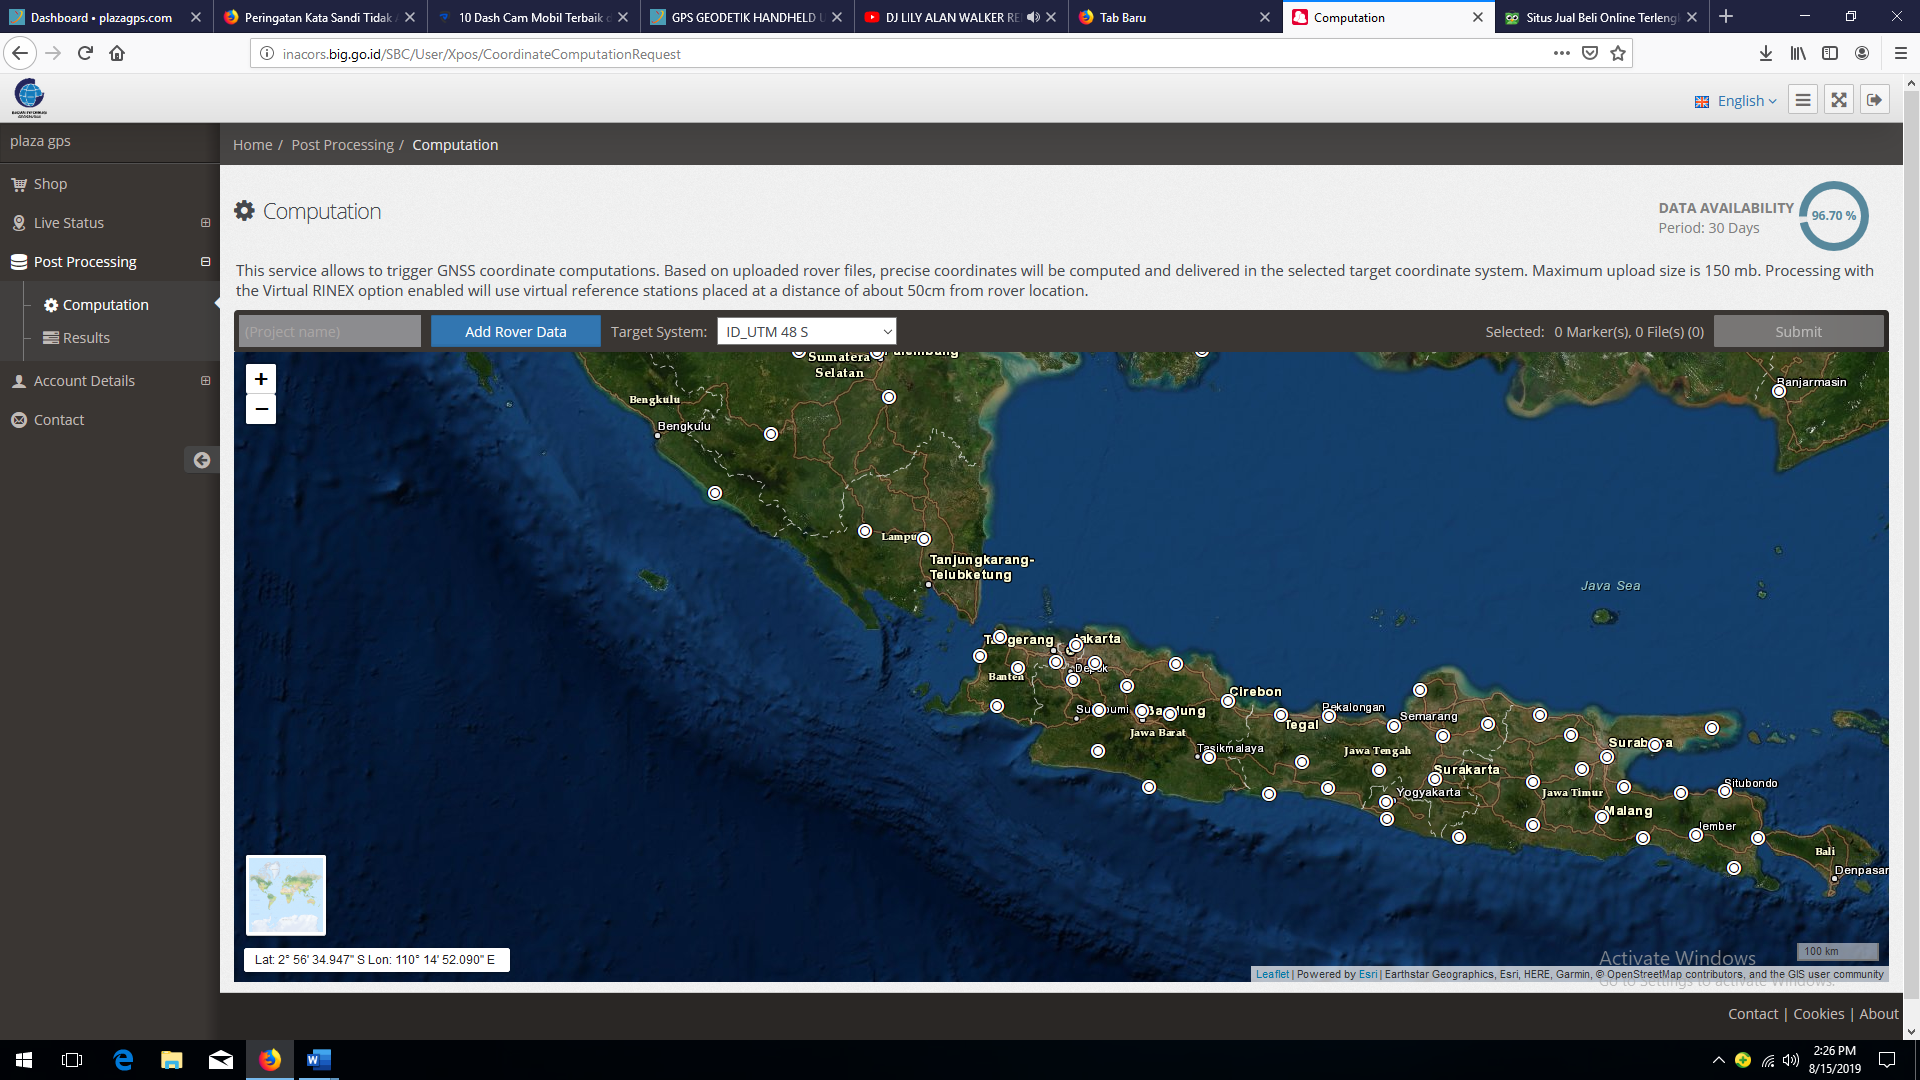
Task: Click the map zoom in plus button
Action: tap(261, 379)
